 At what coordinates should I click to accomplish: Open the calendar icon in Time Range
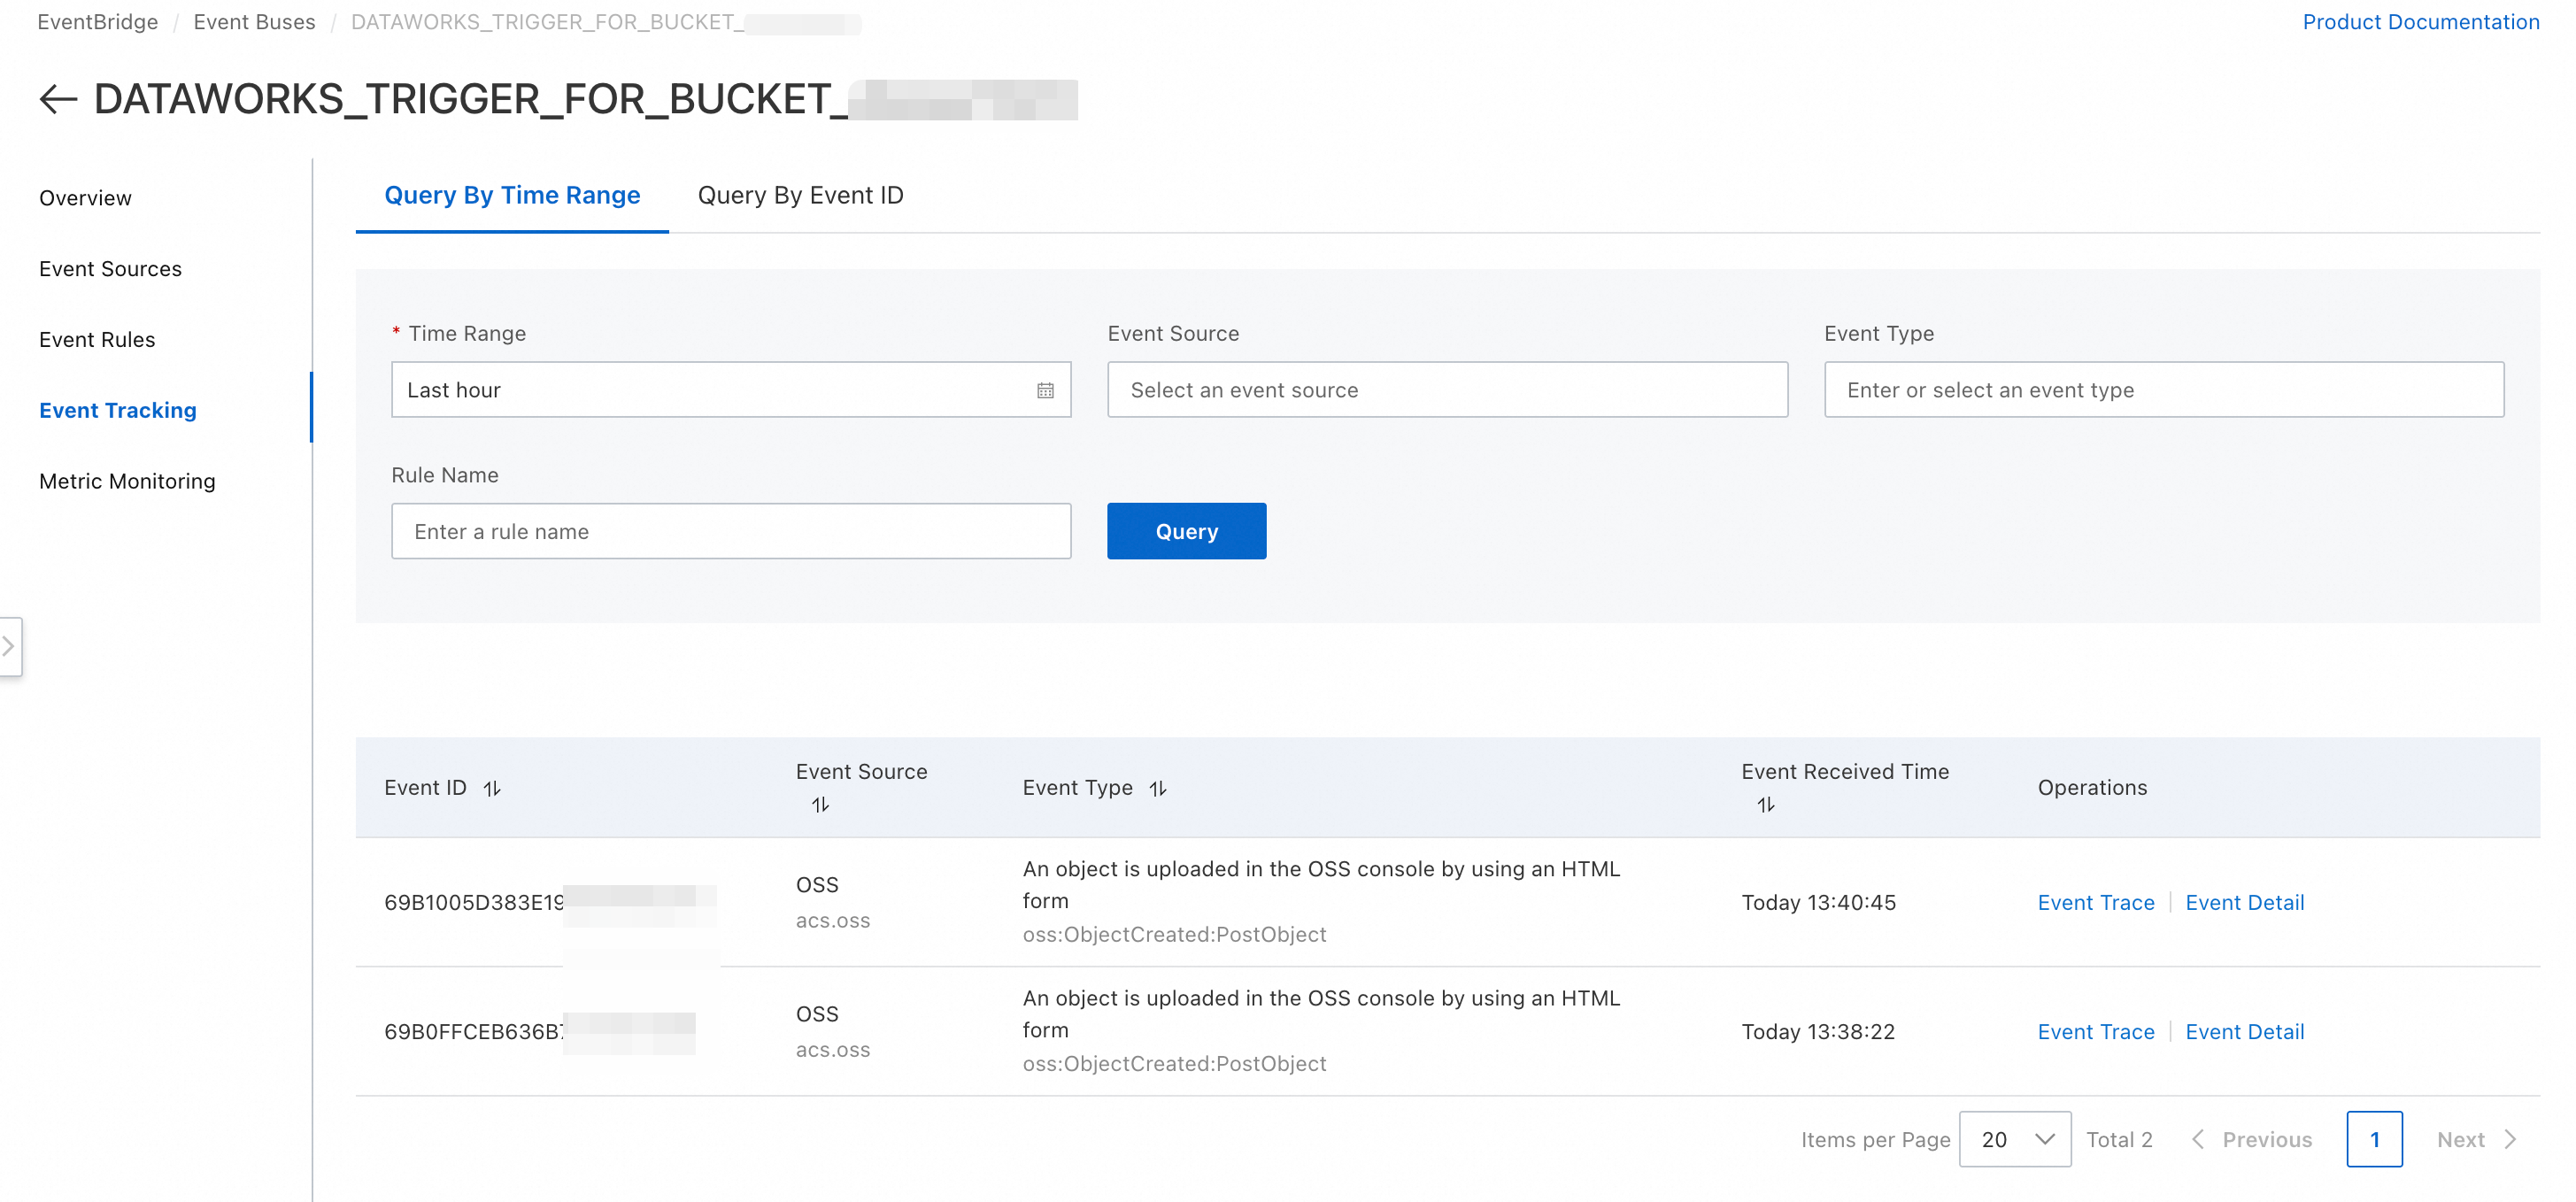click(1045, 390)
